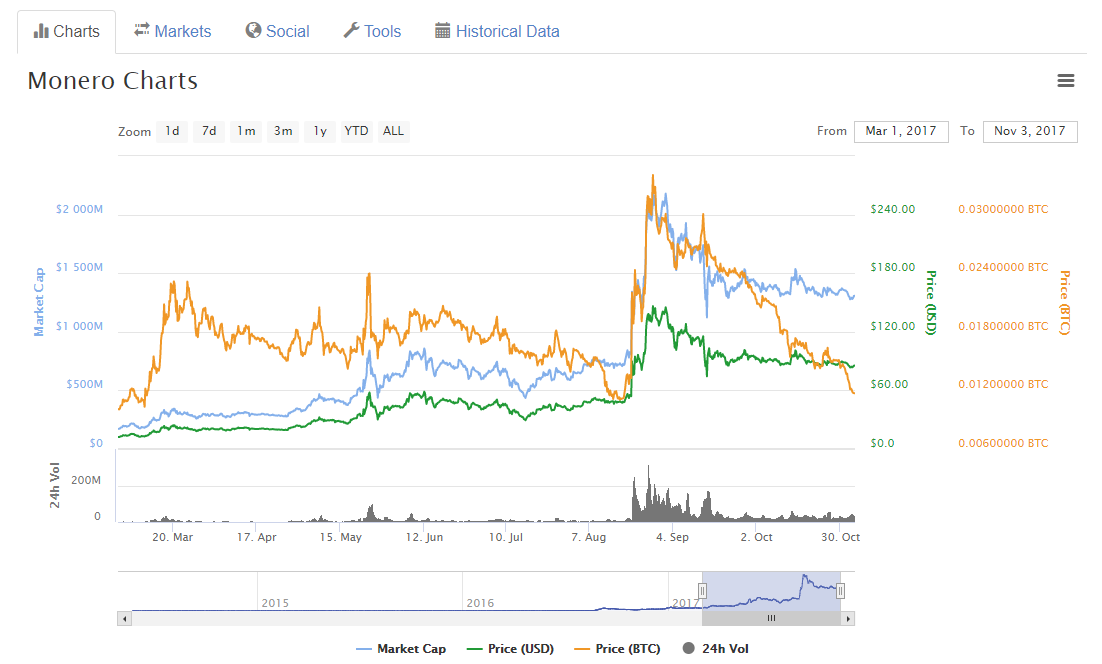The image size is (1102, 664).
Task: Click the calendar icon beside Historical Data
Action: point(442,30)
